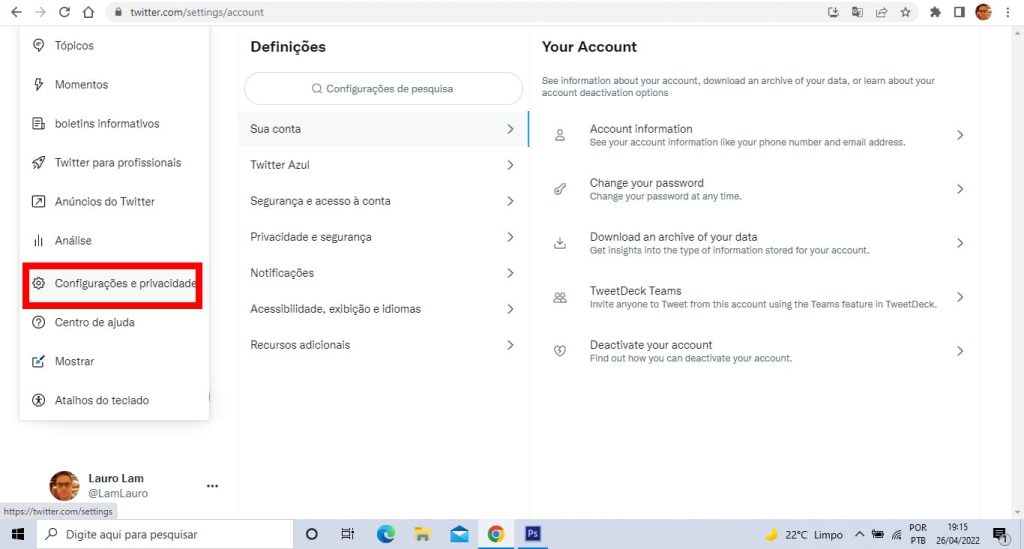Select Privacidade e segurança settings label
The width and height of the screenshot is (1024, 549).
pos(311,237)
